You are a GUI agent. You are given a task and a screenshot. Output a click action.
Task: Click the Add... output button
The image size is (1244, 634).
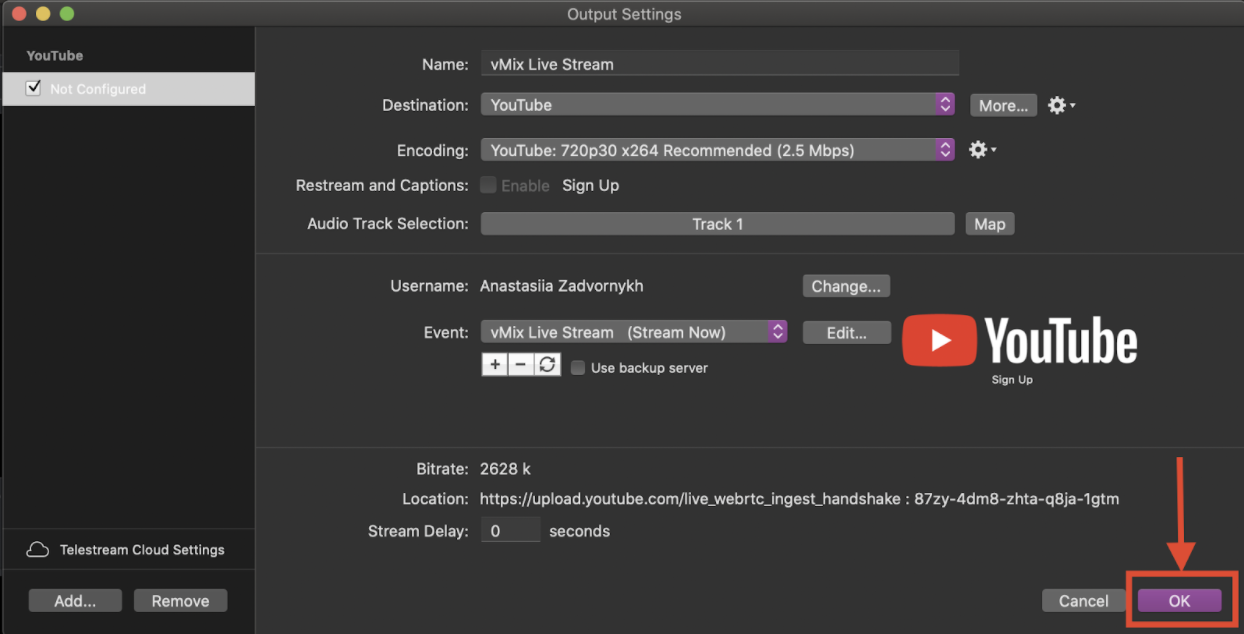tap(75, 600)
